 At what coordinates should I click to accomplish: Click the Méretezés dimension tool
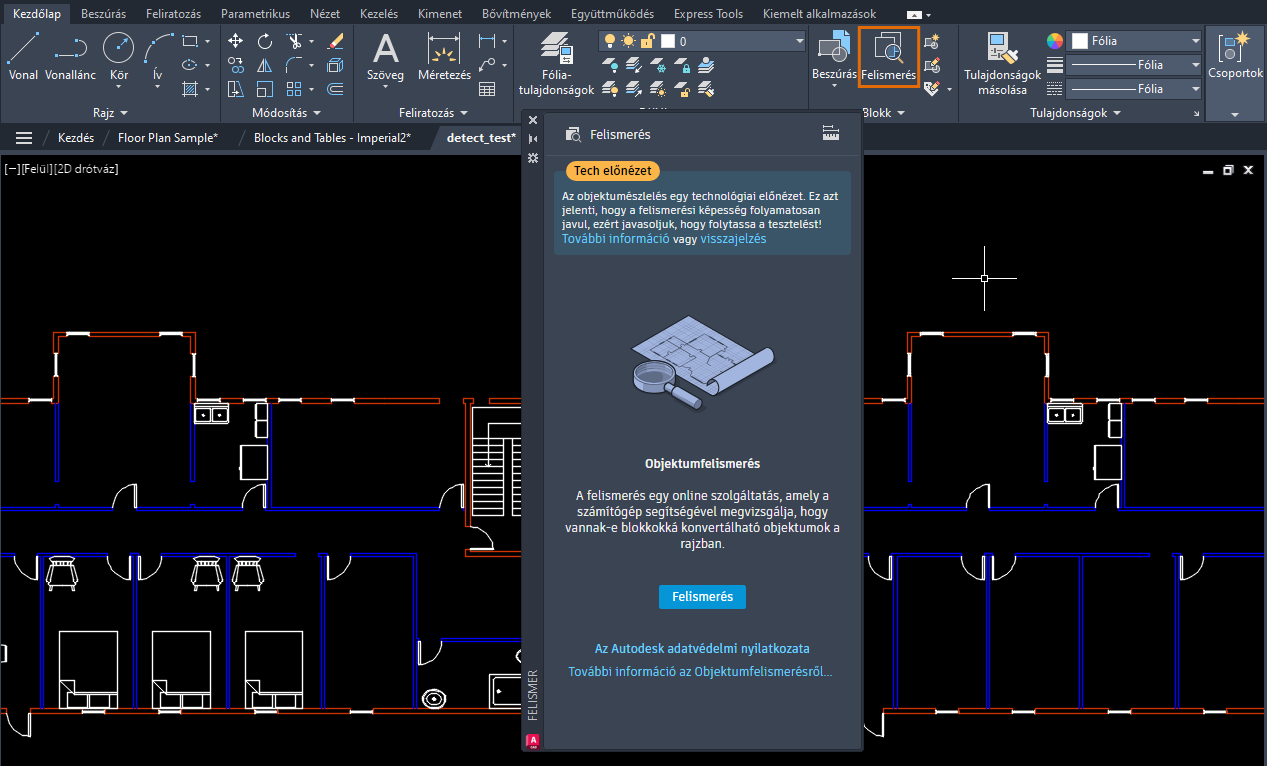coord(444,56)
